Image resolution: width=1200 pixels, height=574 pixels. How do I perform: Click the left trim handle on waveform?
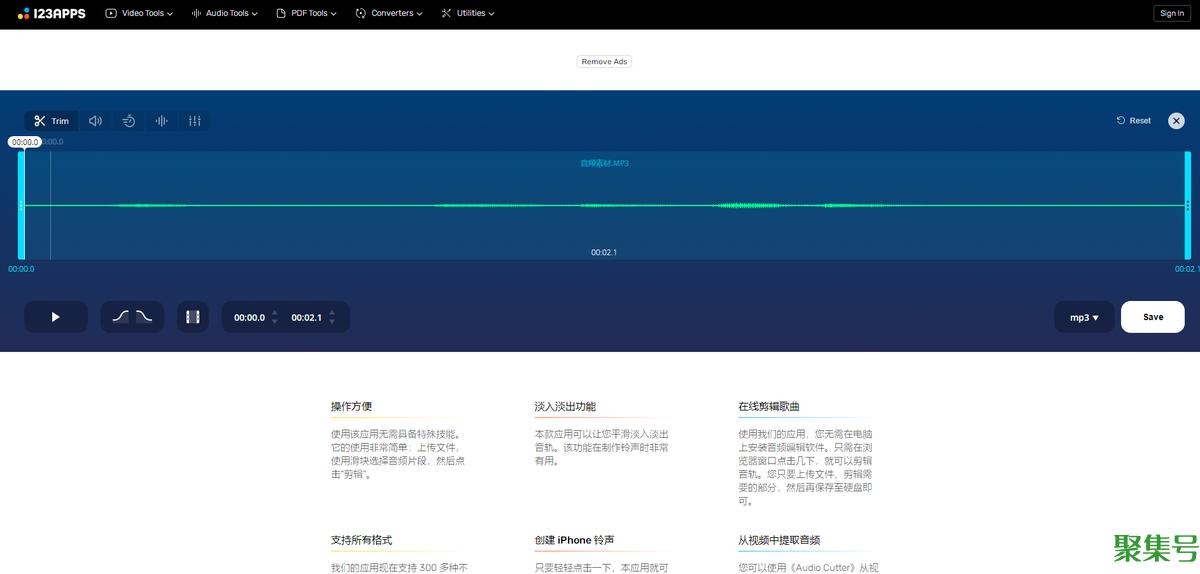click(x=21, y=205)
